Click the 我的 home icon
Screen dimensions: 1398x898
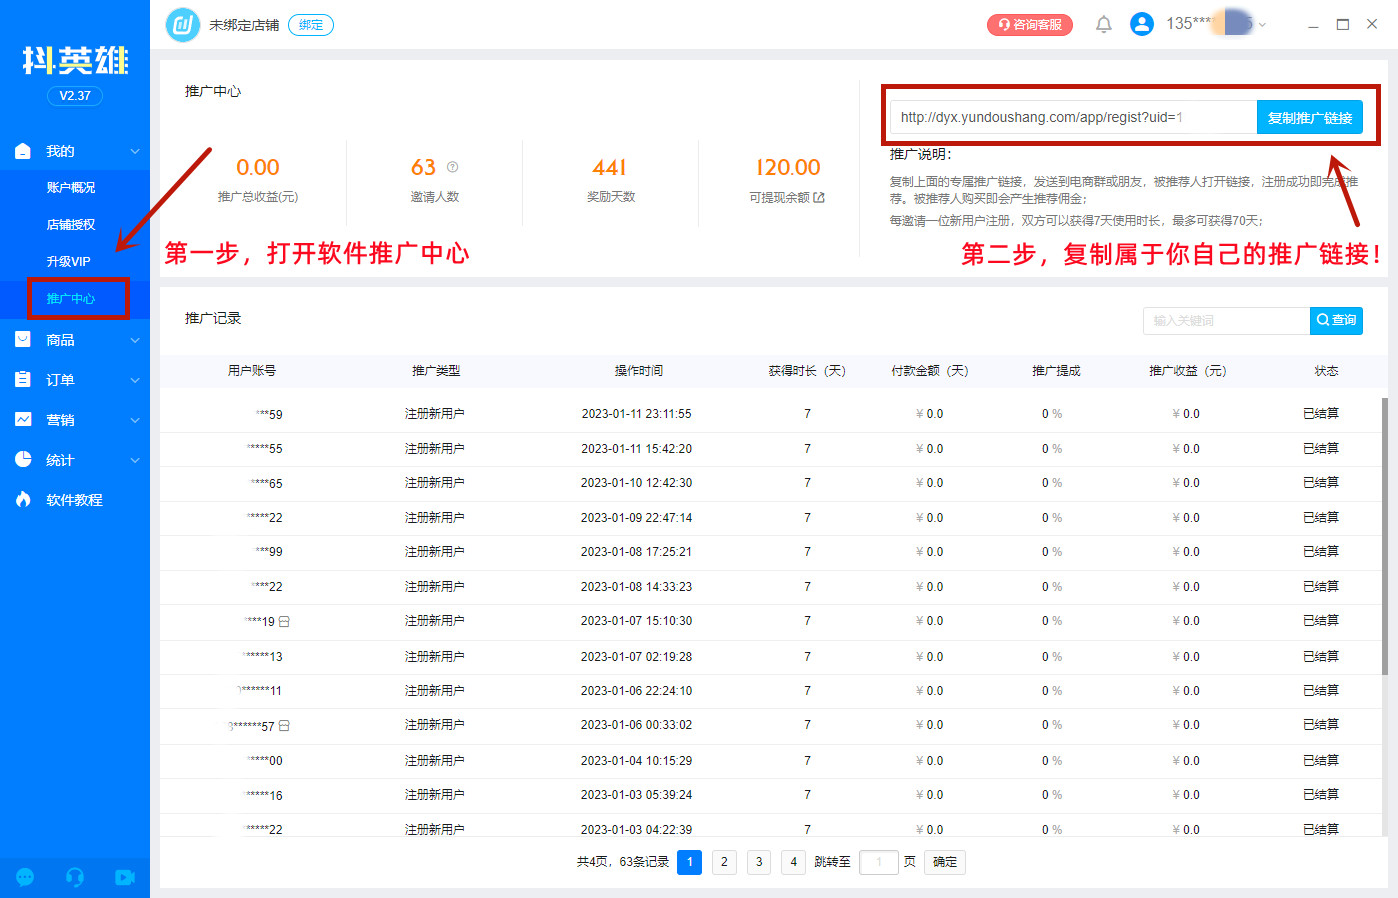click(x=23, y=151)
